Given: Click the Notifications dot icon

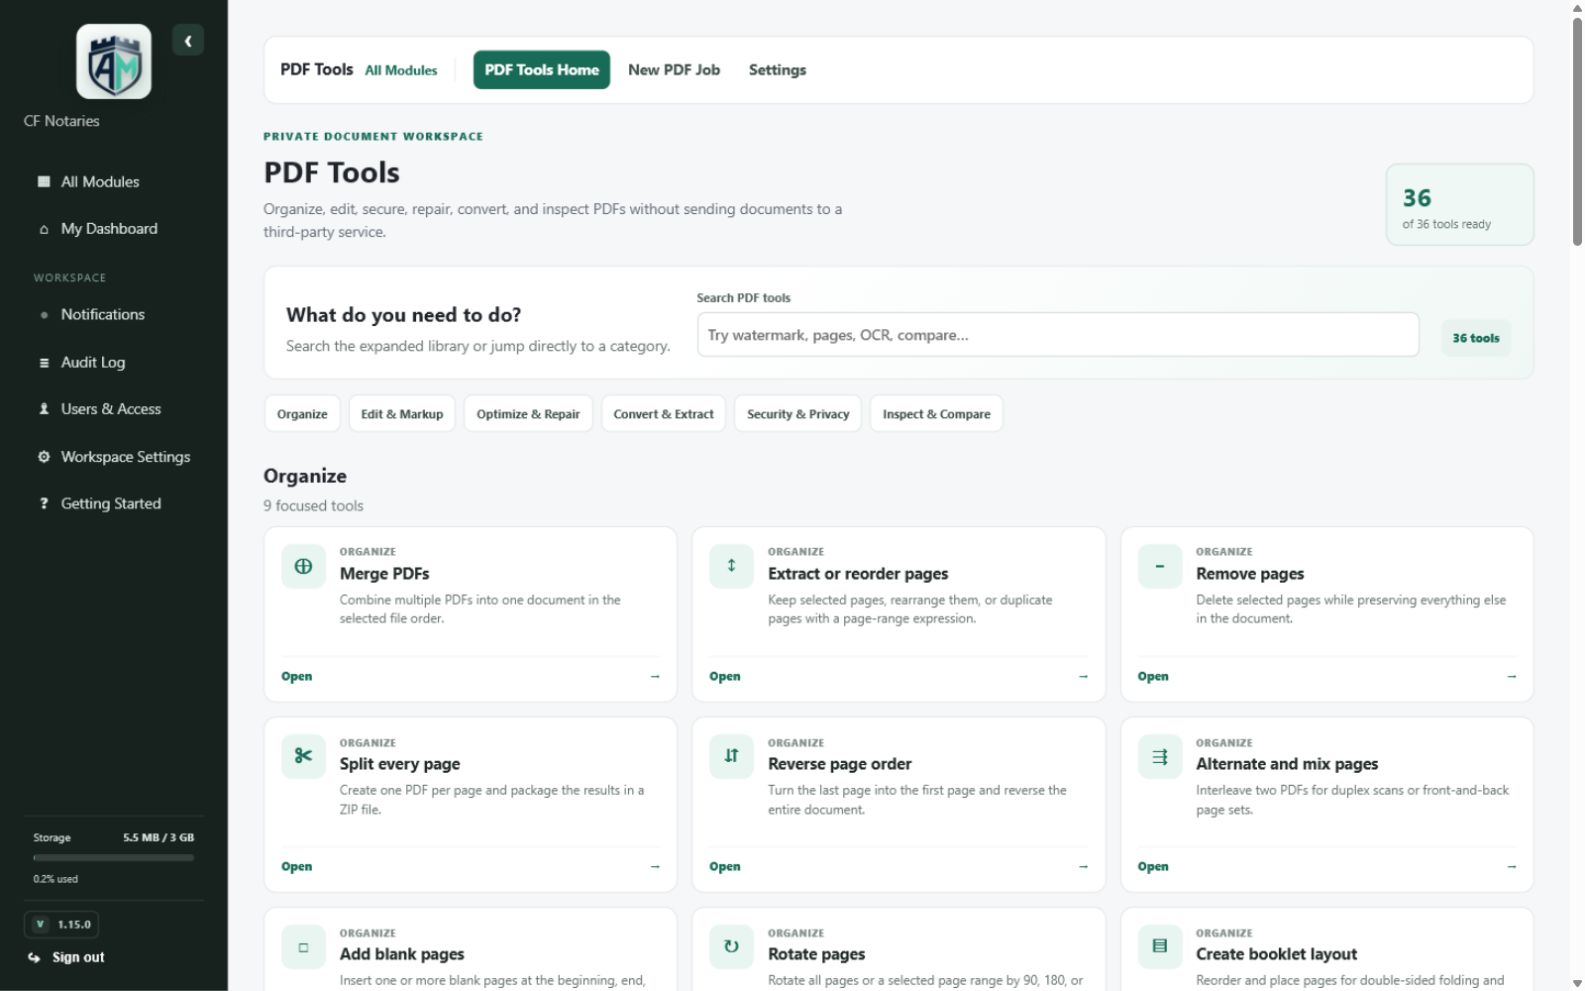Looking at the screenshot, I should (x=44, y=315).
